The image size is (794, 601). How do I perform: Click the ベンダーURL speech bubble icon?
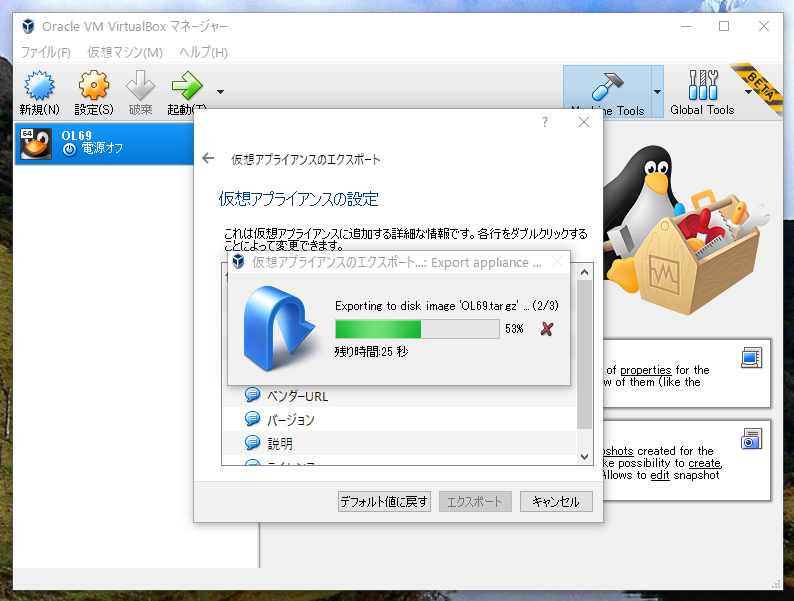click(252, 394)
